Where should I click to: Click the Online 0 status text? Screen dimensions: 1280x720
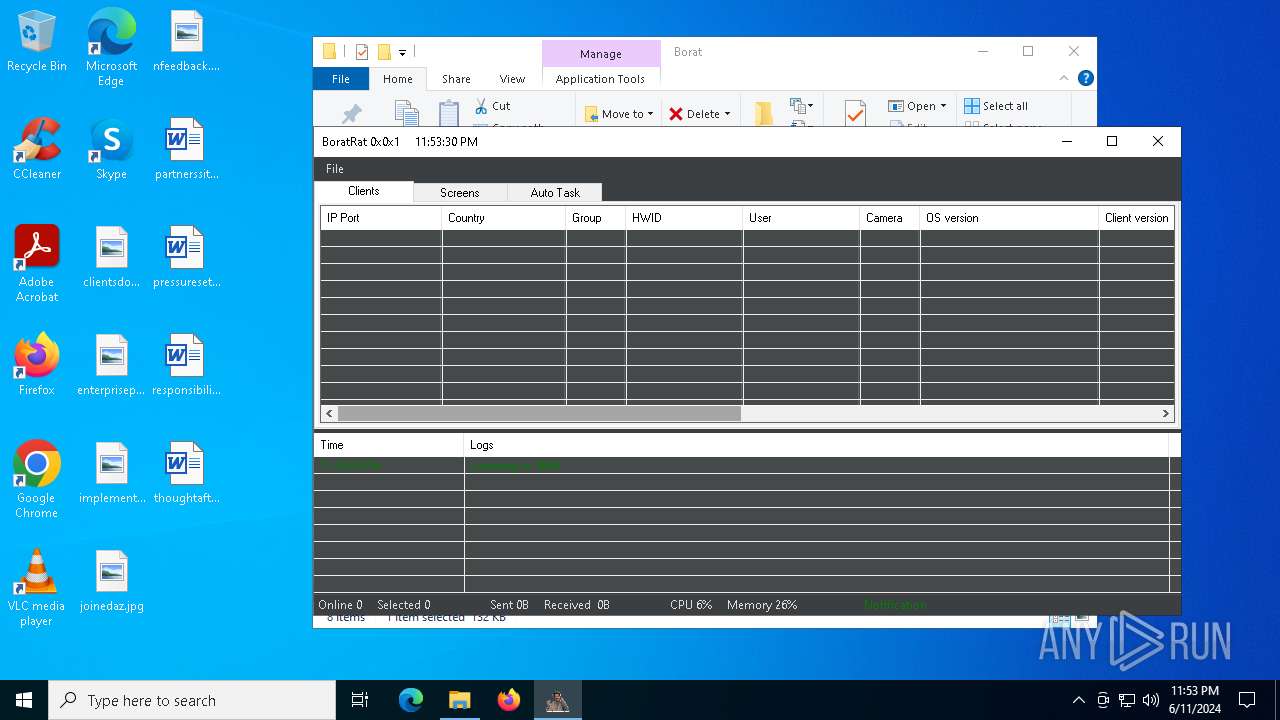340,605
